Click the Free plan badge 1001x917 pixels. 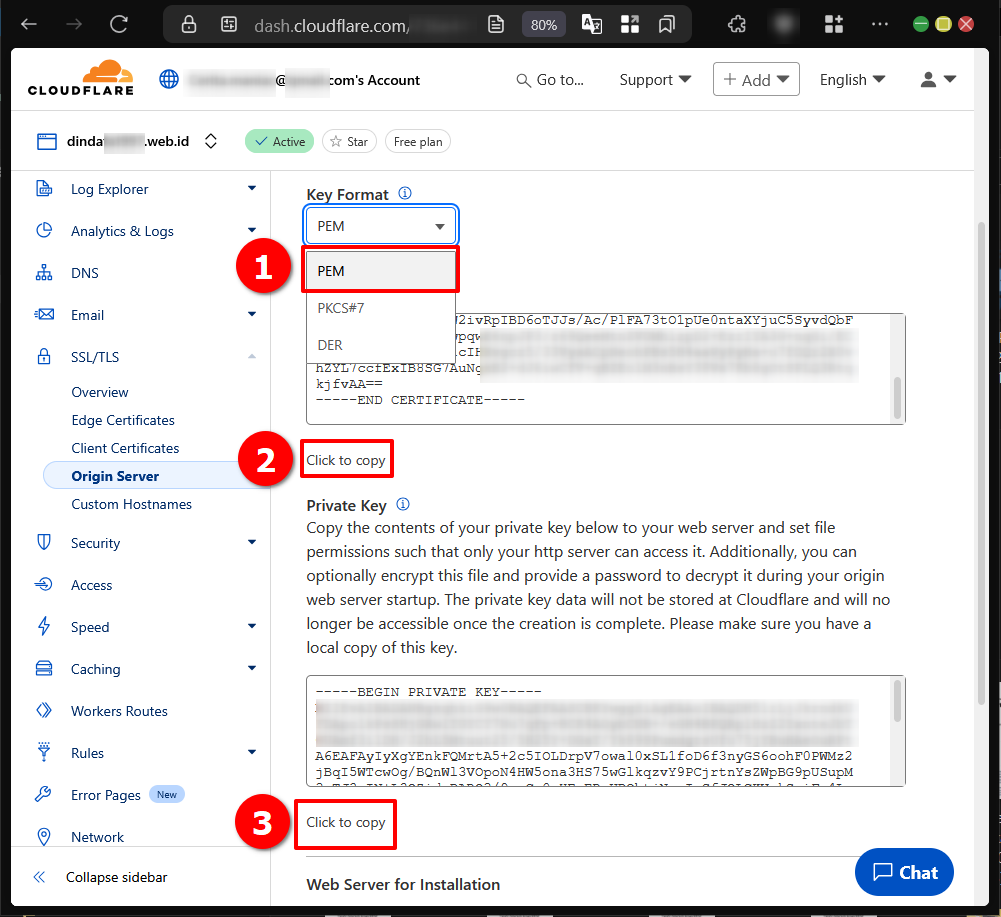(418, 142)
